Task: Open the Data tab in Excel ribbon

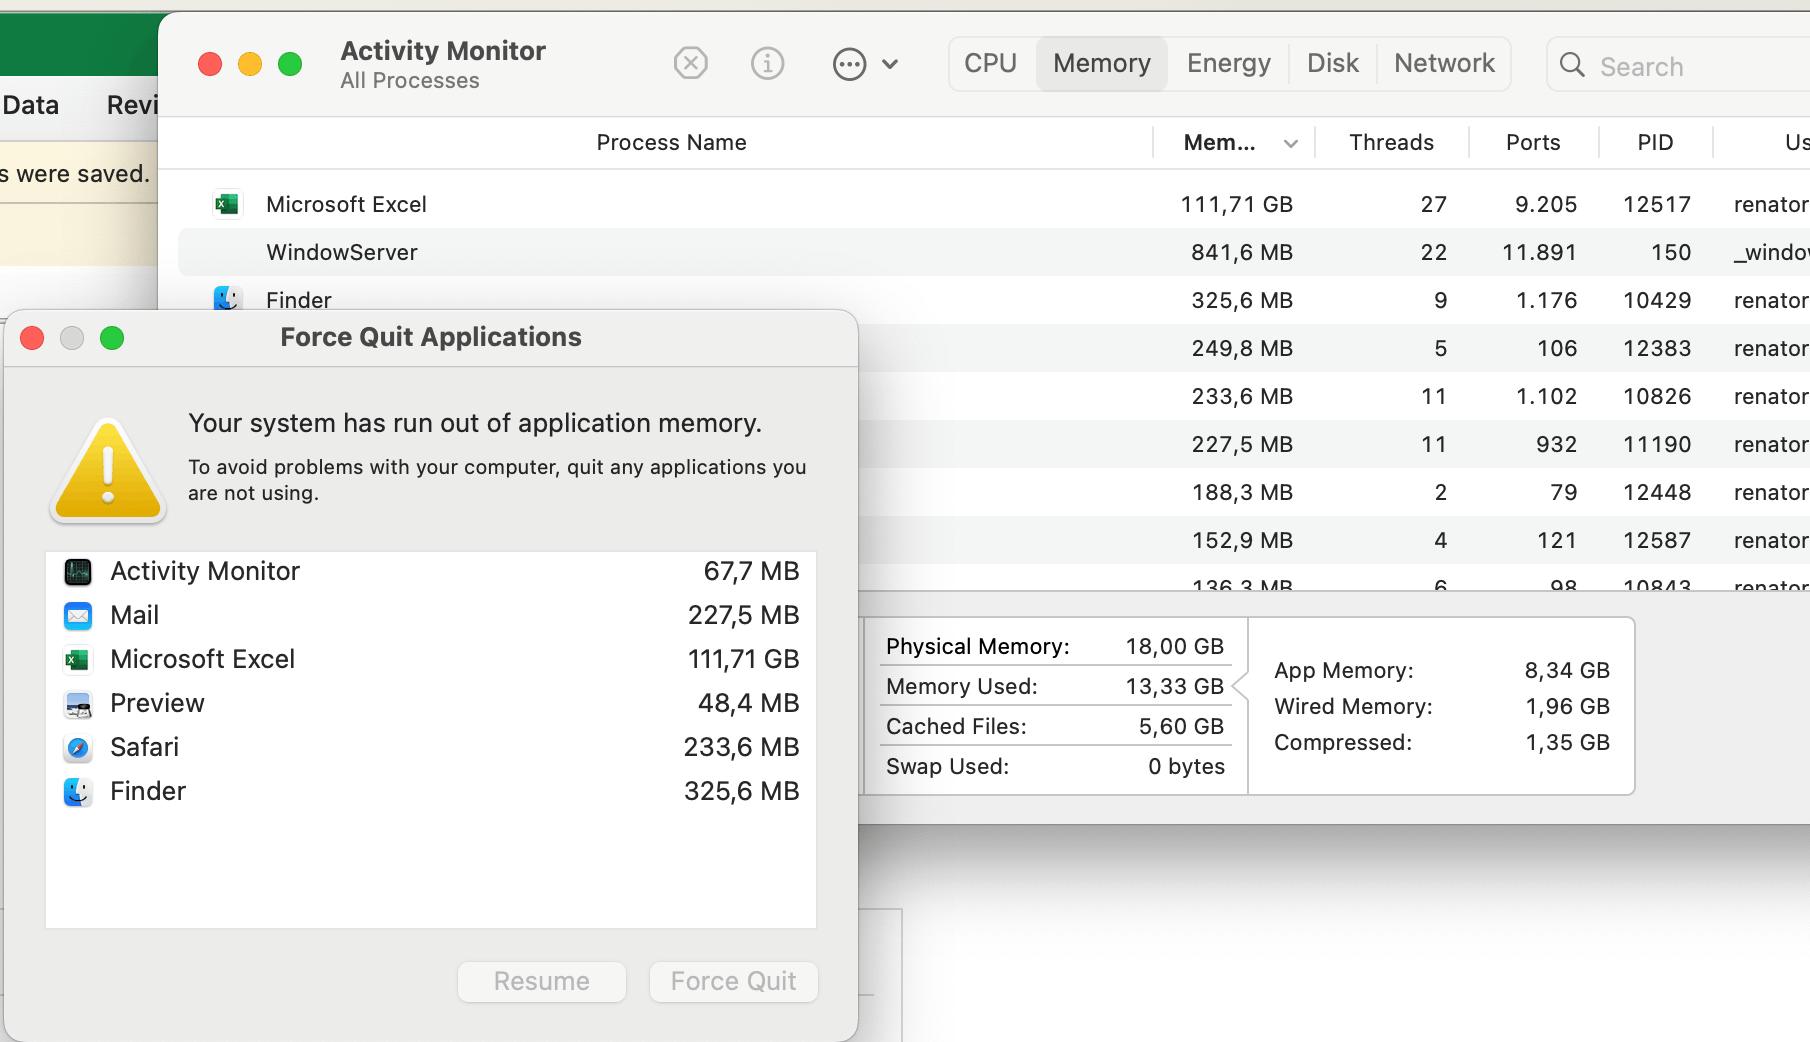Action: 31,105
